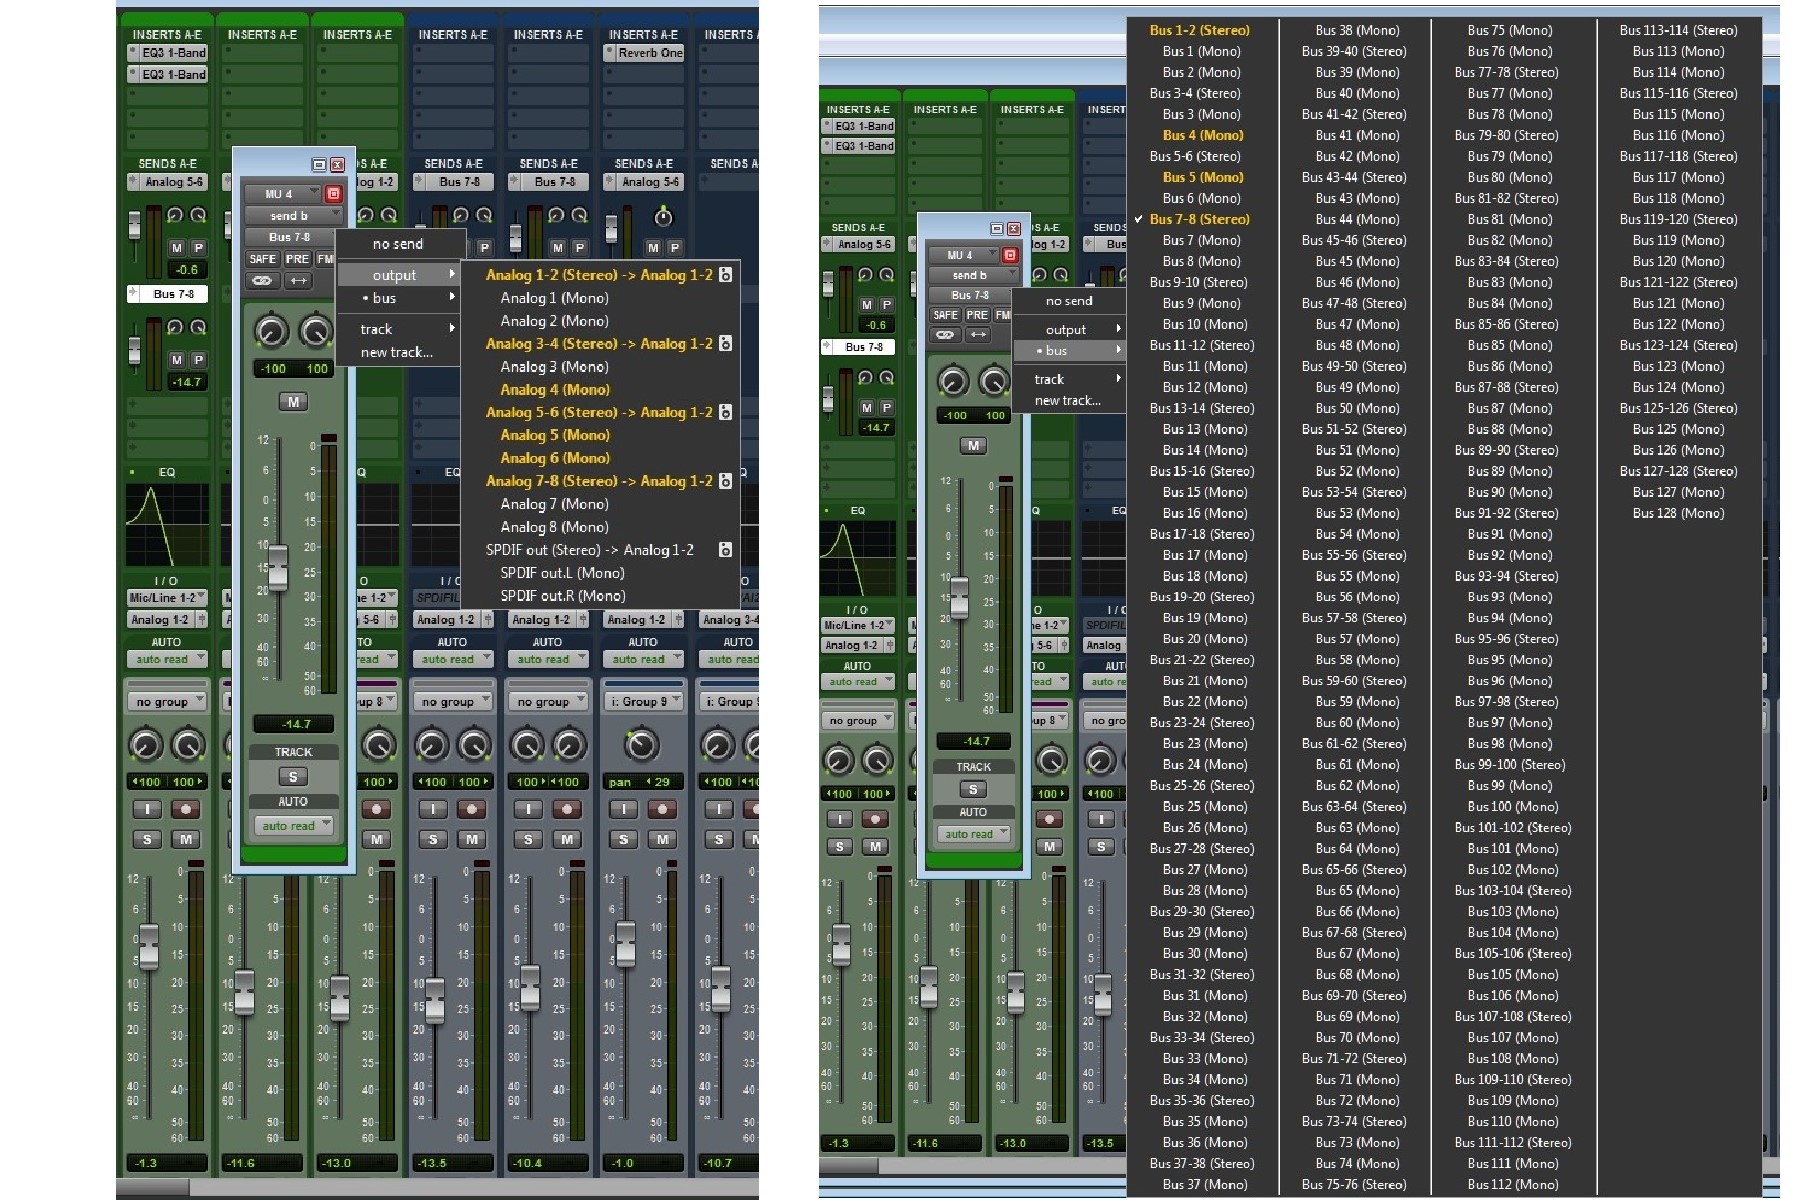
Task: Click Analog 5-6 send on first strip, right mixer
Action: (858, 244)
